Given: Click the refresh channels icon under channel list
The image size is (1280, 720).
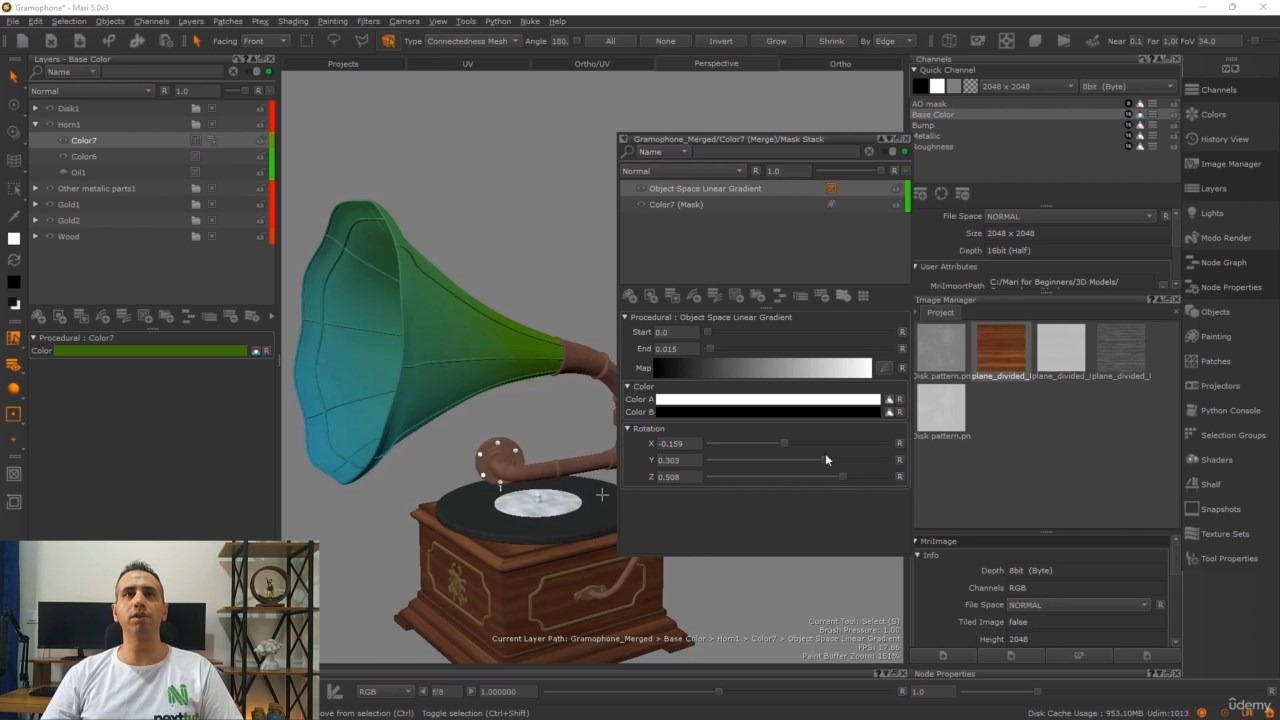Looking at the screenshot, I should tap(941, 193).
